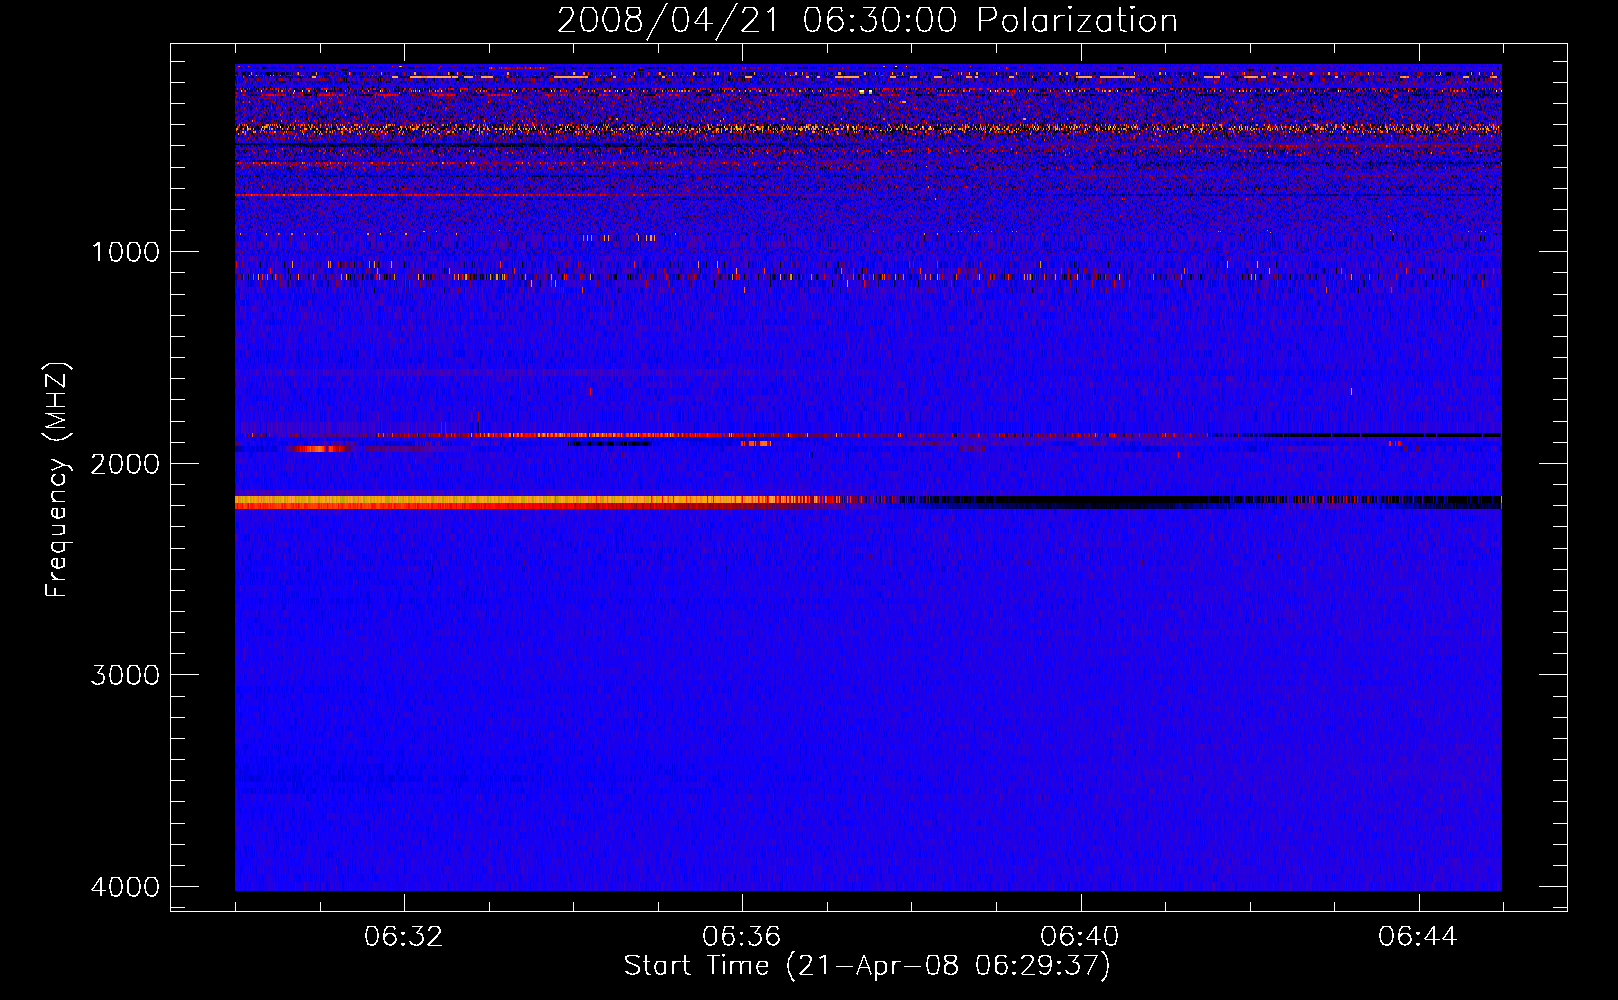Click the 4000 frequency tick label

tap(124, 887)
